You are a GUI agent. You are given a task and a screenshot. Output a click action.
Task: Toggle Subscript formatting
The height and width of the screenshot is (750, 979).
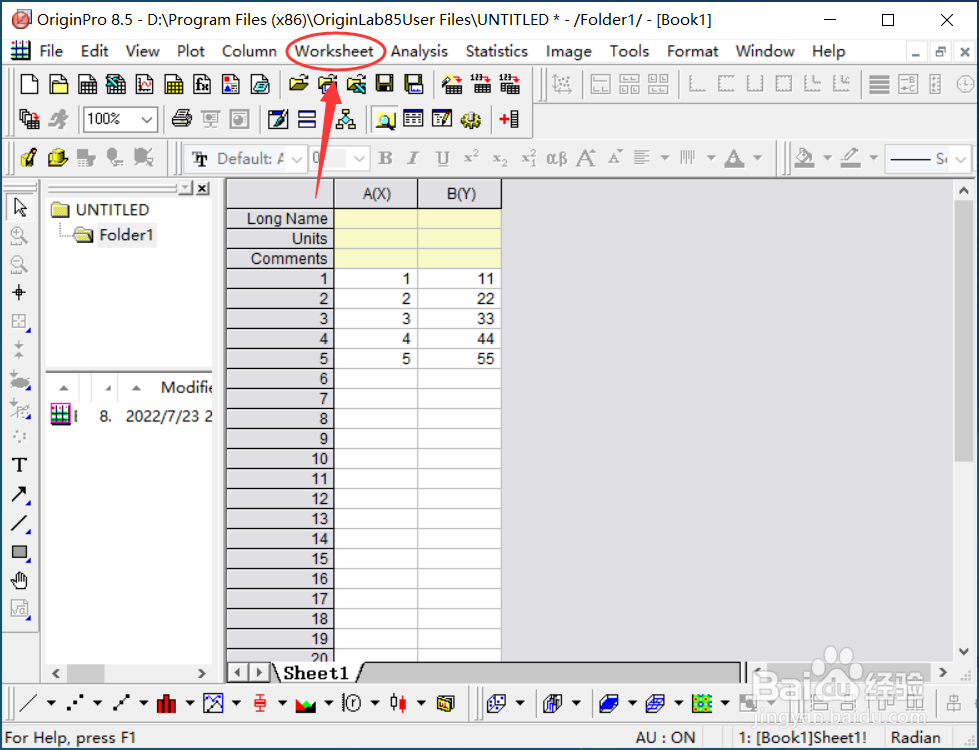(499, 159)
